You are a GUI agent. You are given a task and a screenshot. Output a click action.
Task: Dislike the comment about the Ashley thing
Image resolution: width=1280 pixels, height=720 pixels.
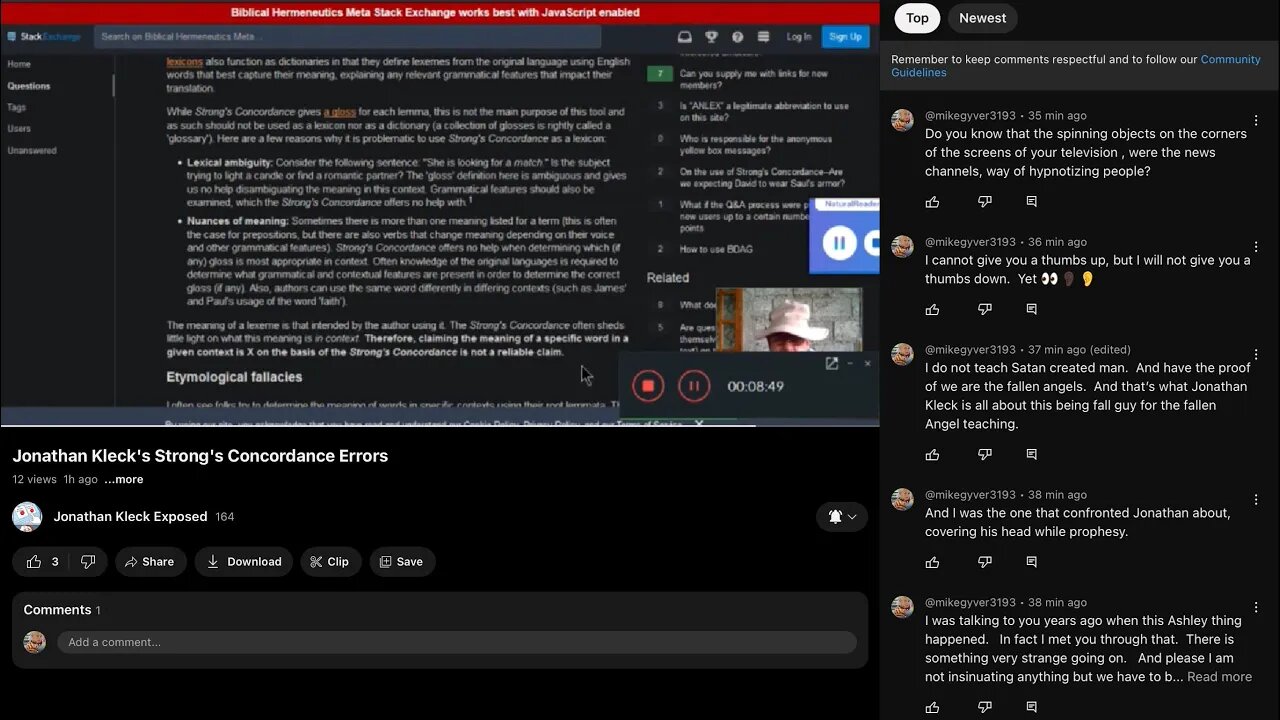(x=985, y=708)
